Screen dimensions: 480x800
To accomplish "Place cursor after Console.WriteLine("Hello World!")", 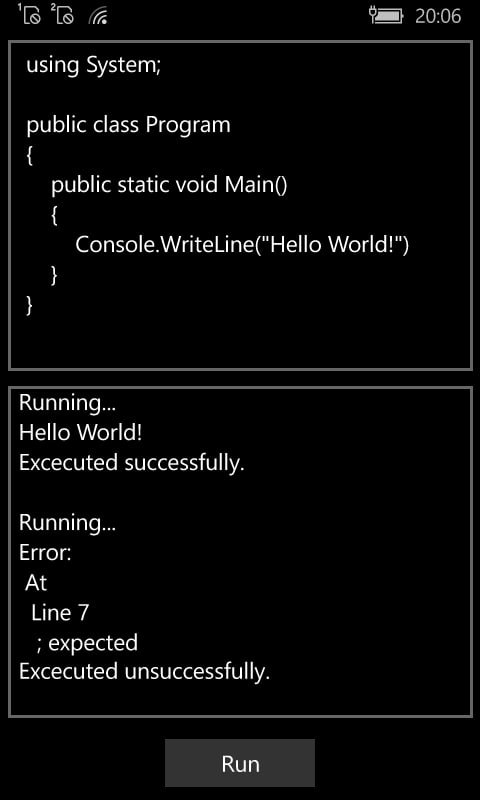I will [411, 244].
